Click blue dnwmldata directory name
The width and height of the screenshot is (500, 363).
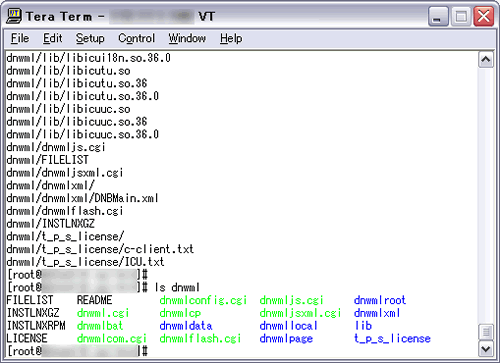[x=186, y=326]
